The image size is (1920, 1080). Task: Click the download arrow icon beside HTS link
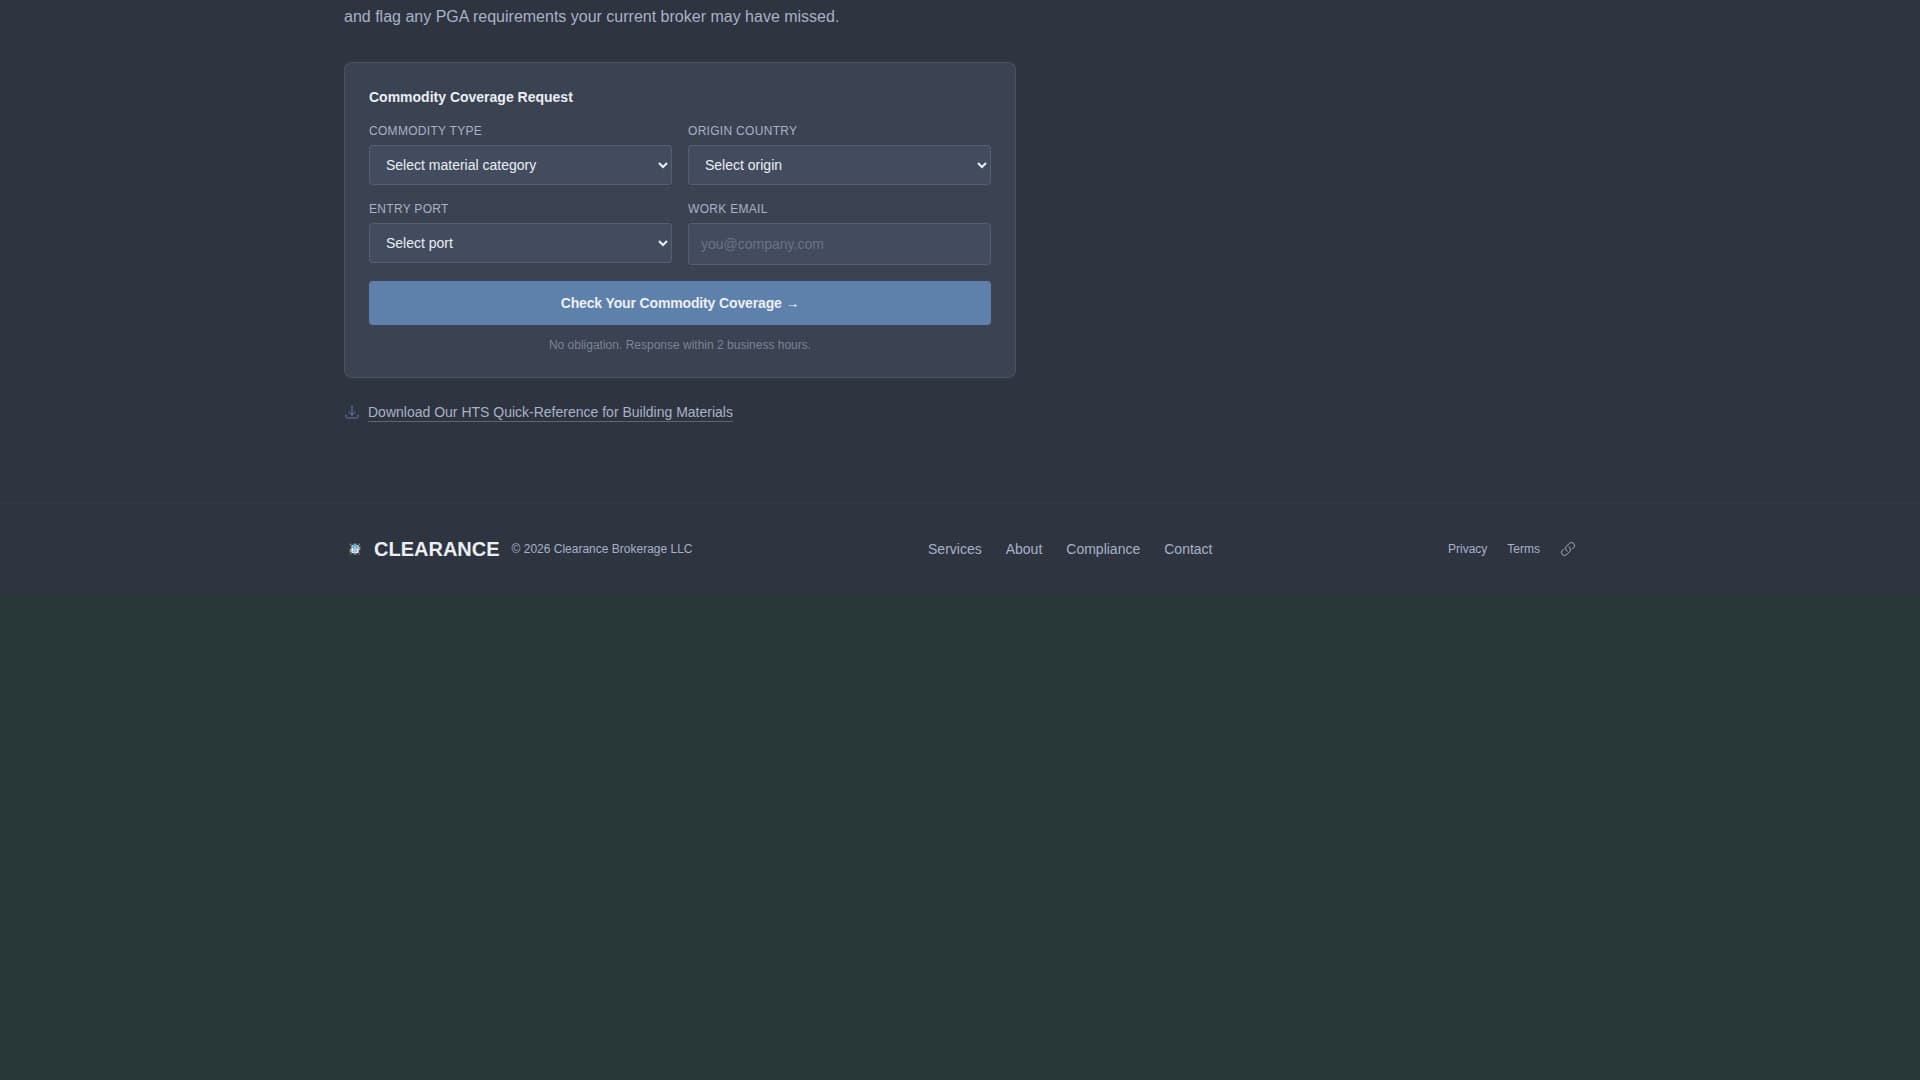click(x=351, y=412)
